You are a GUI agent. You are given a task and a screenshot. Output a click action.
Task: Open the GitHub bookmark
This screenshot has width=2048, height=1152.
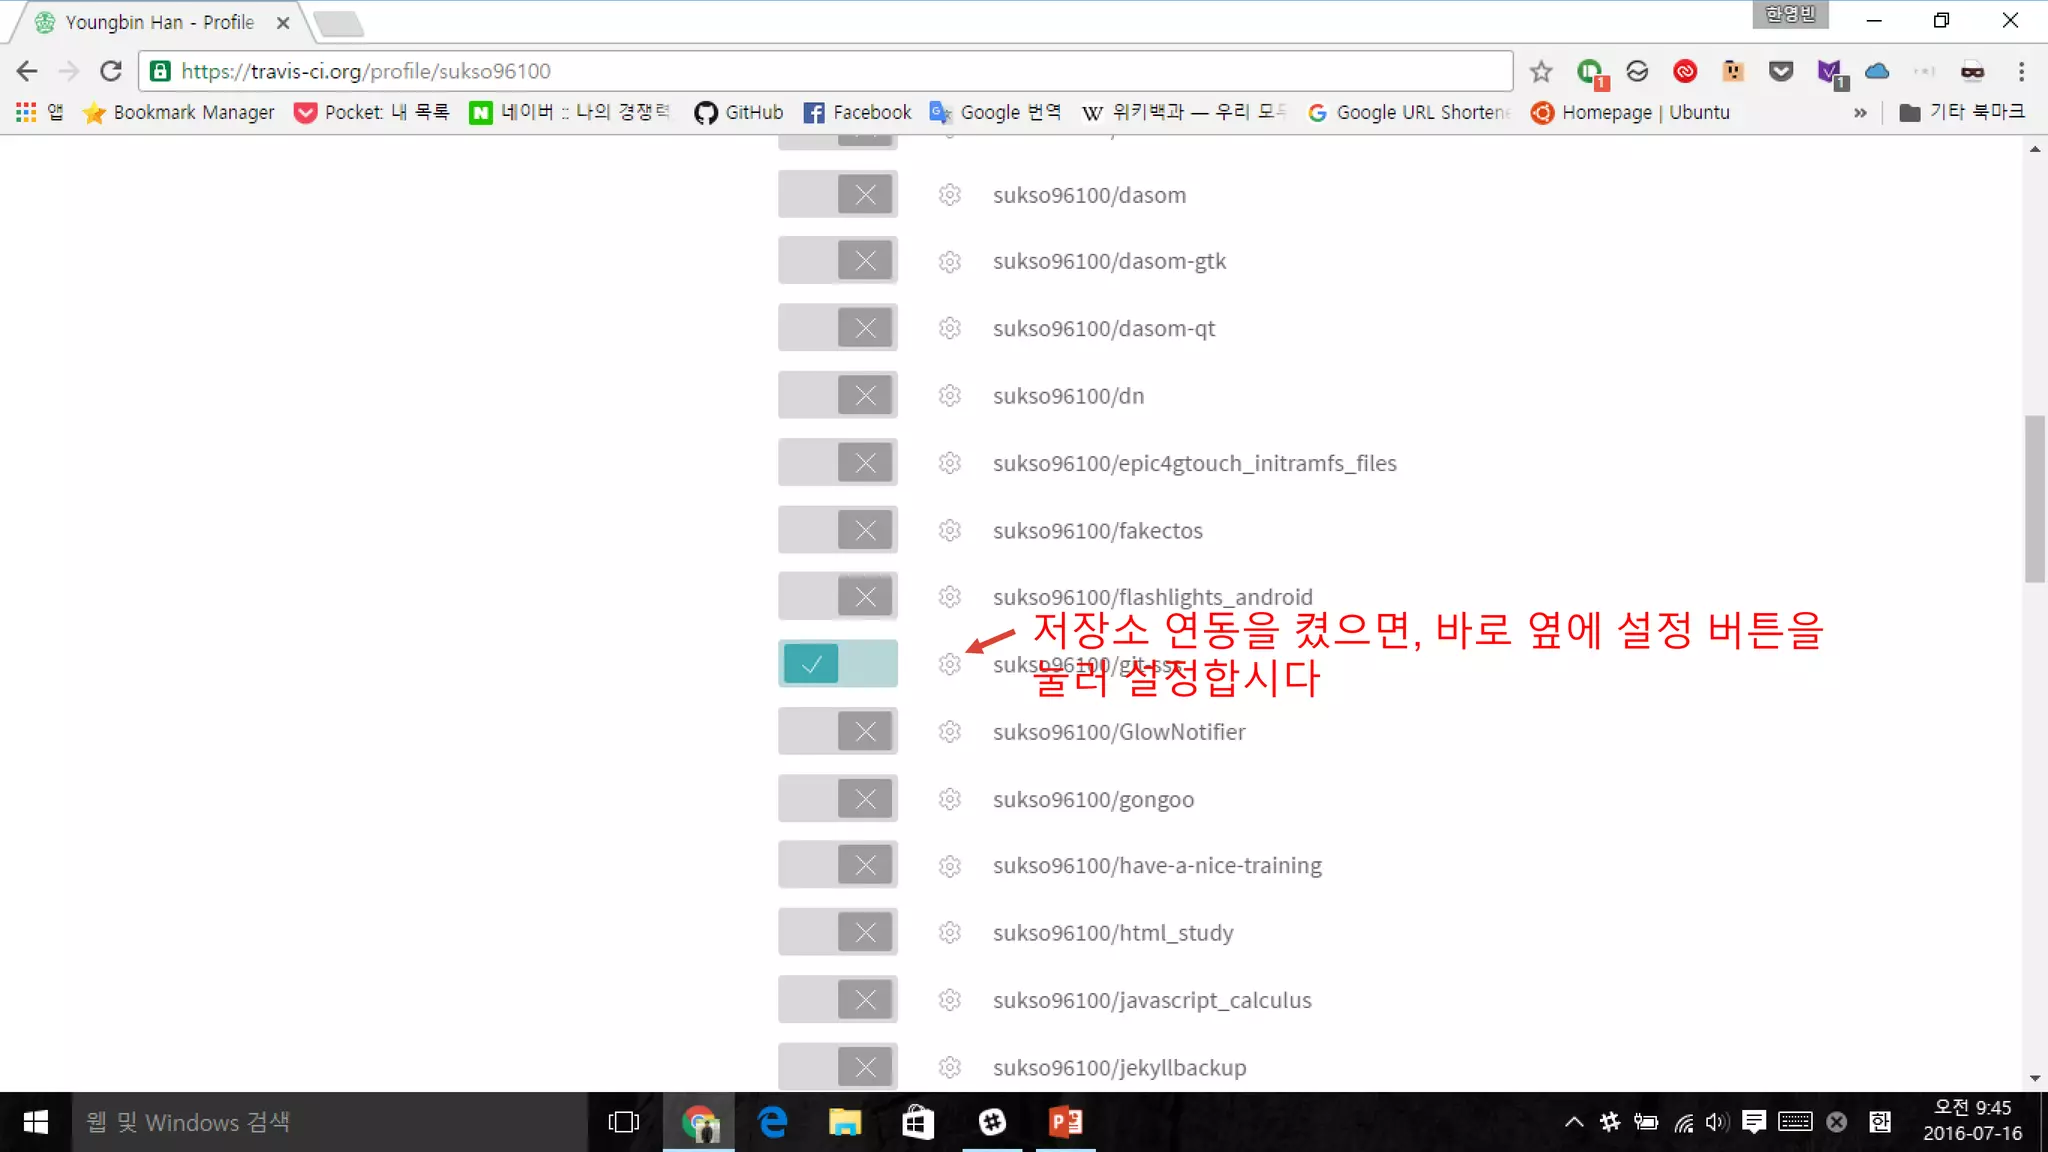(x=739, y=112)
